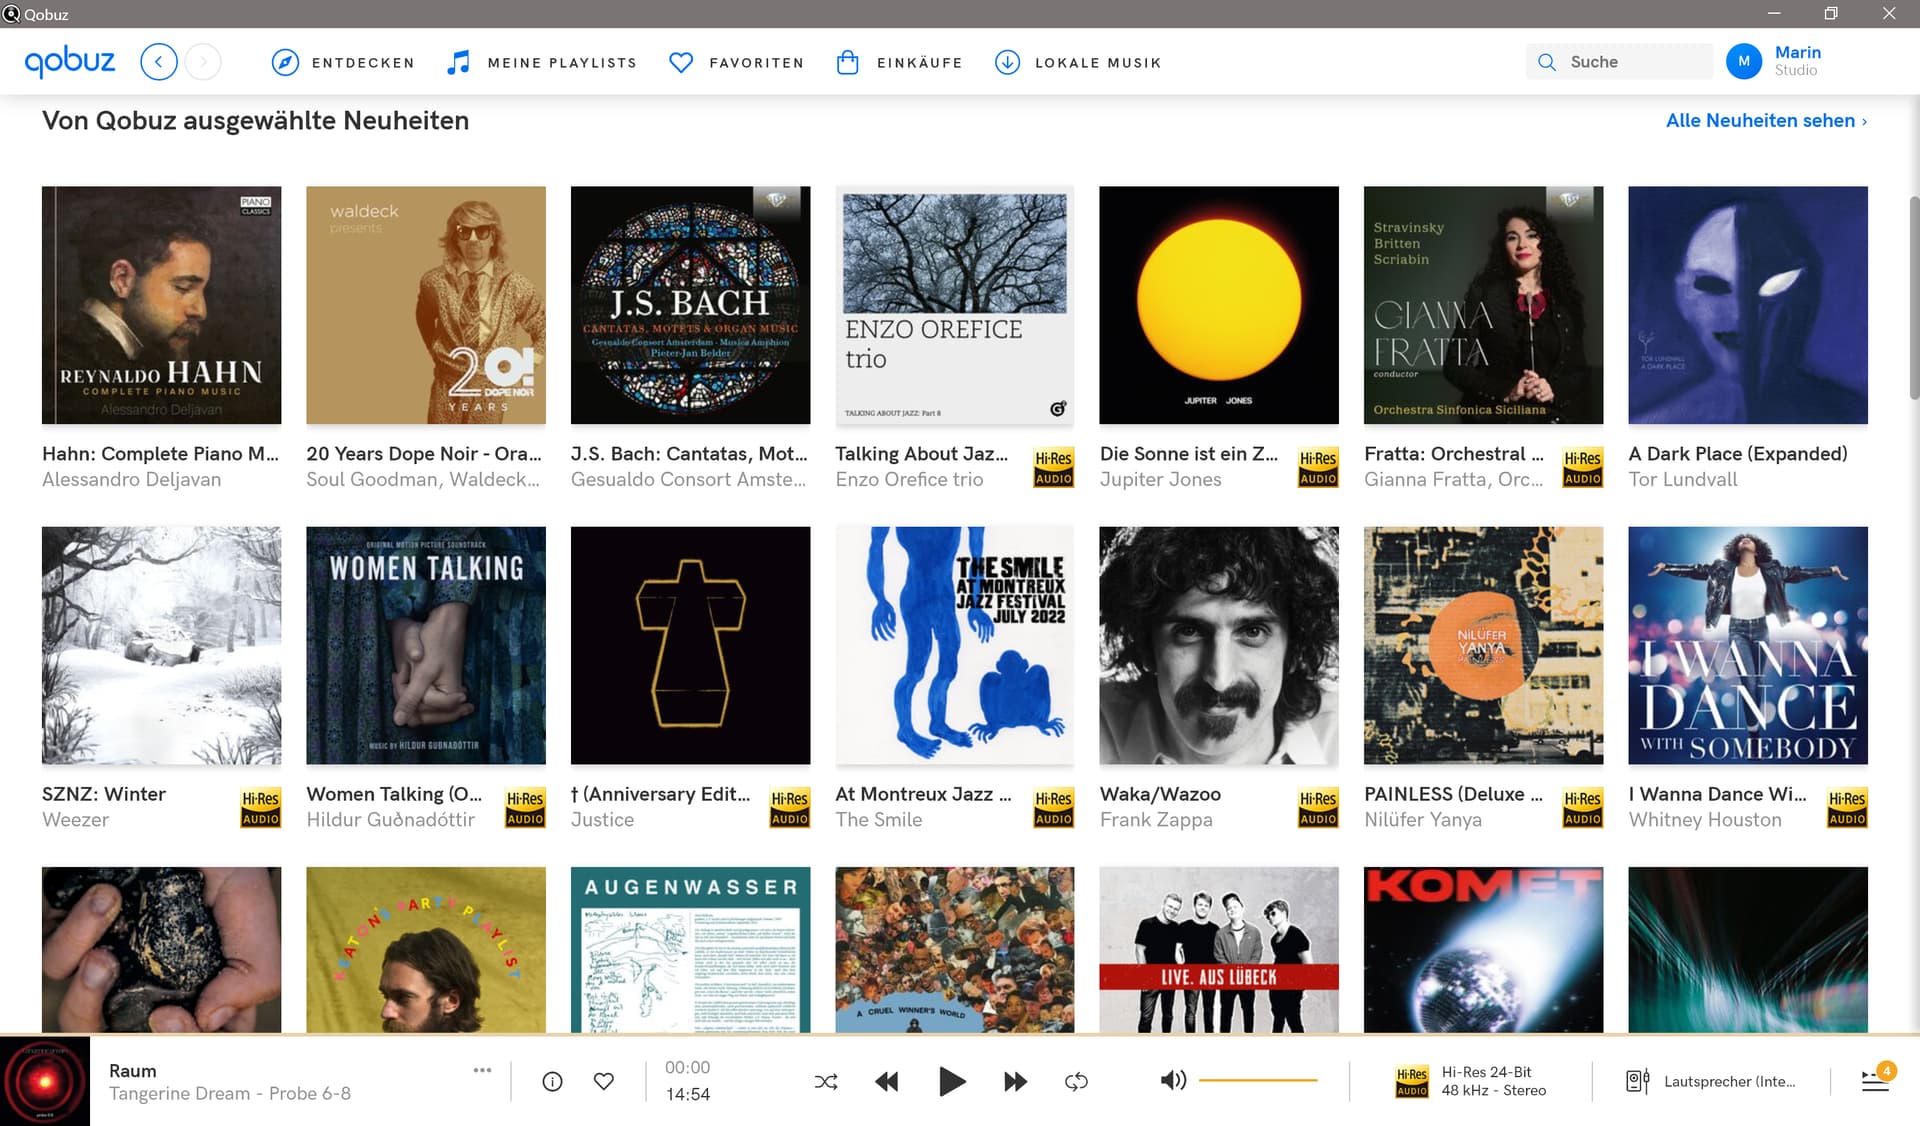
Task: Click Hi-Res badge for Talking About Jazz
Action: point(1053,467)
